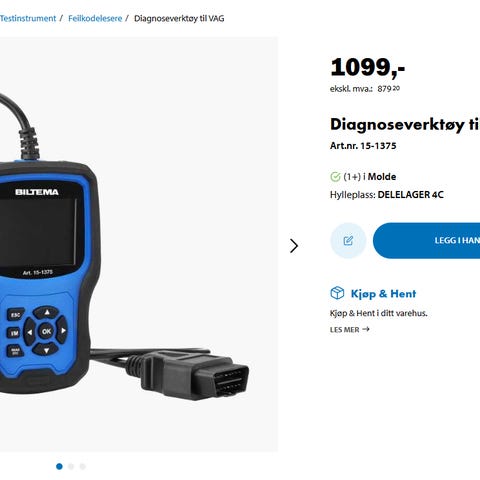Image resolution: width=480 pixels, height=480 pixels.
Task: Select the third carousel dot
Action: coord(83,466)
